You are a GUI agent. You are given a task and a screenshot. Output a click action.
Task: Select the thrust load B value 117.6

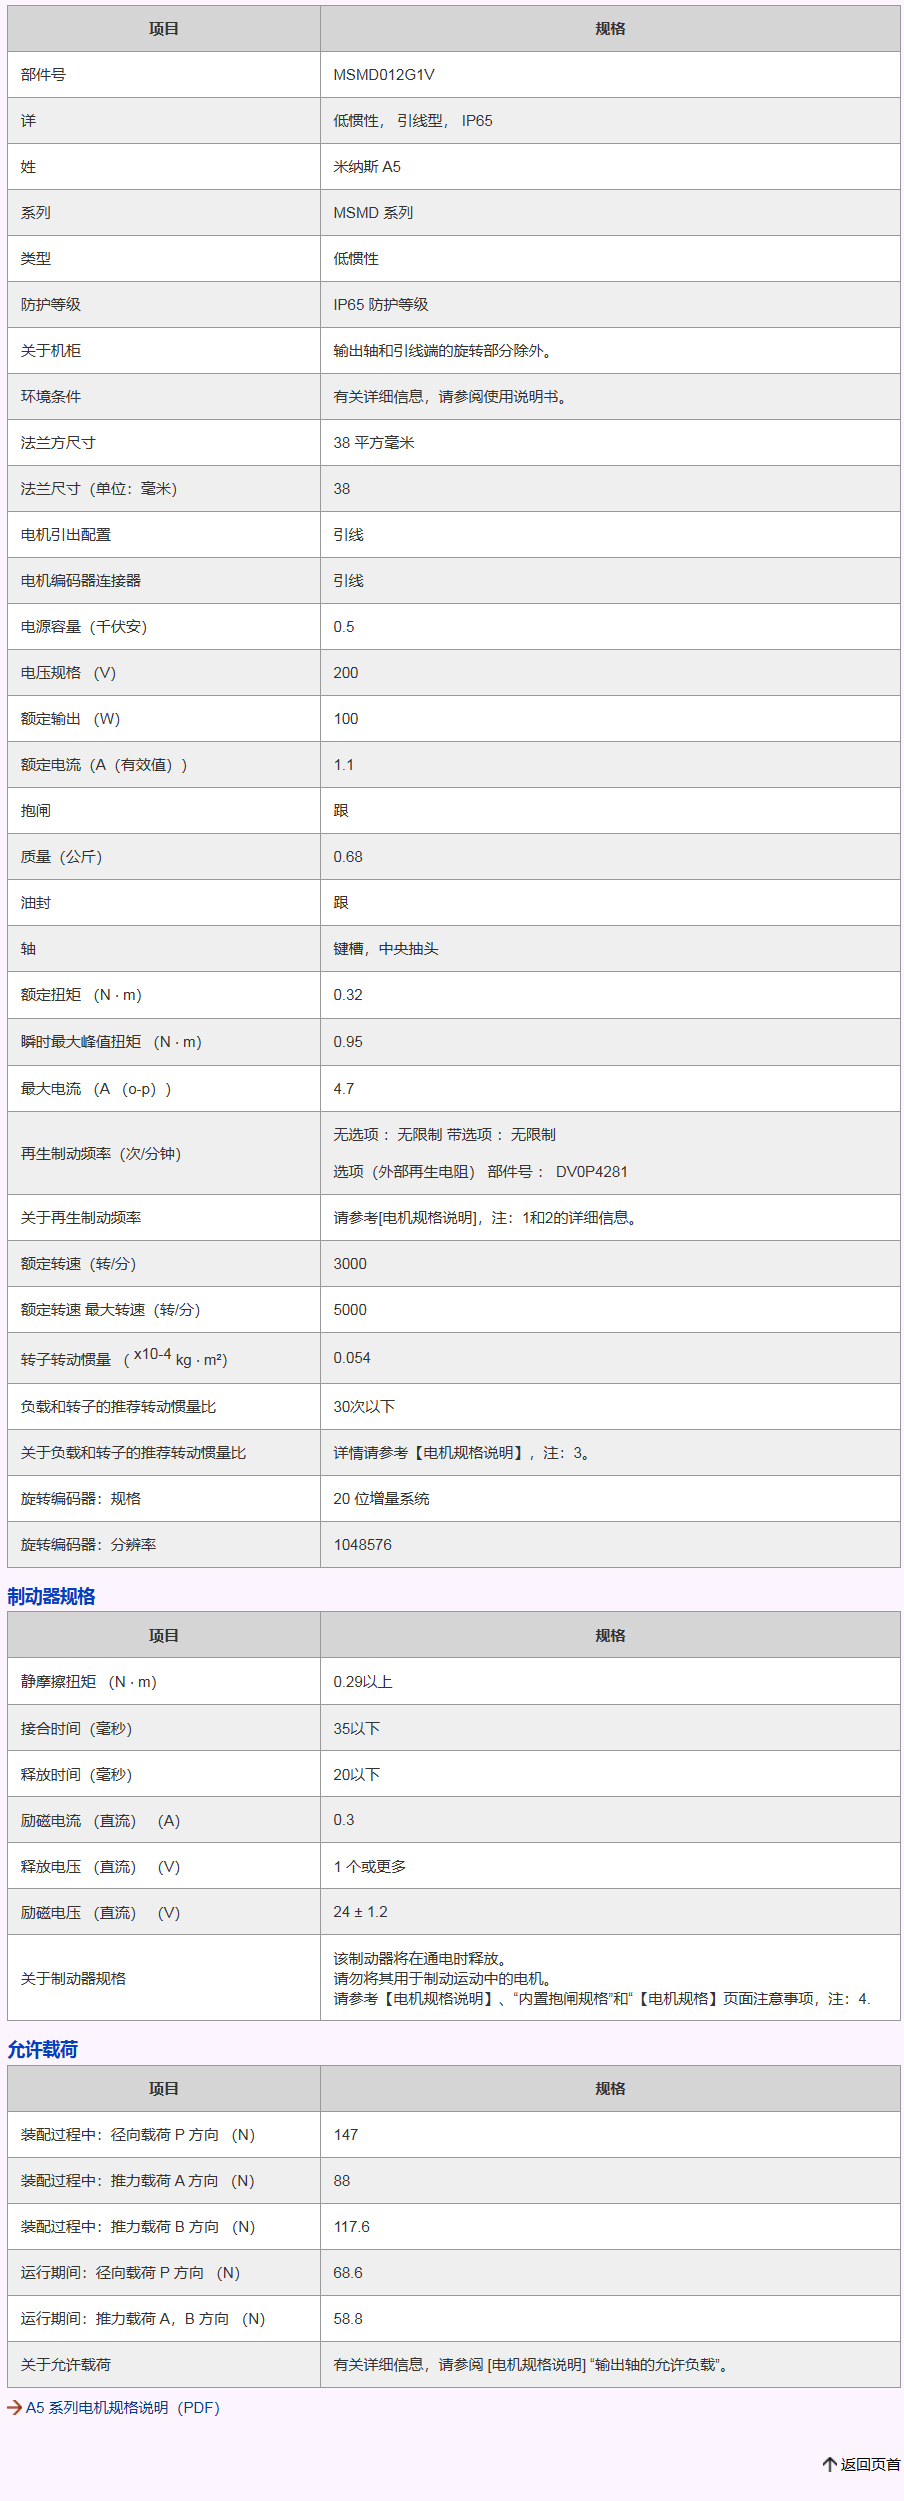pos(352,2227)
